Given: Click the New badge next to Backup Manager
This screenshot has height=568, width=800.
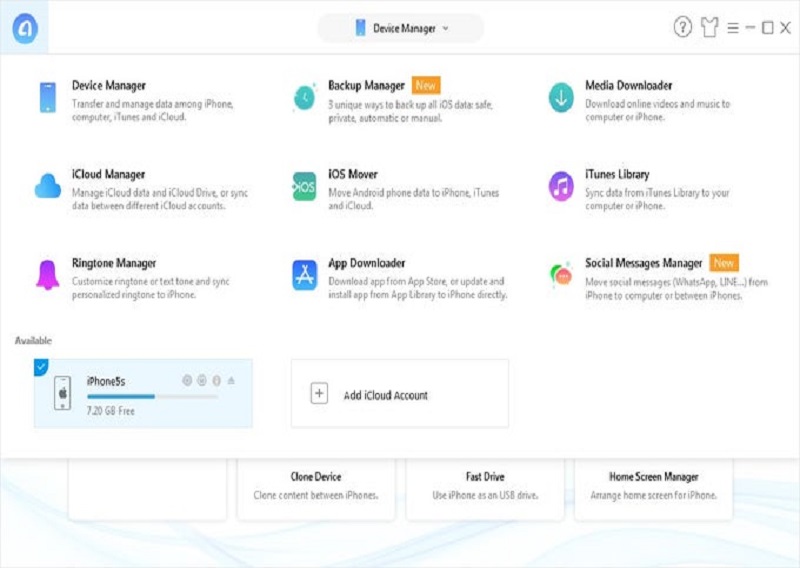Looking at the screenshot, I should click(426, 85).
